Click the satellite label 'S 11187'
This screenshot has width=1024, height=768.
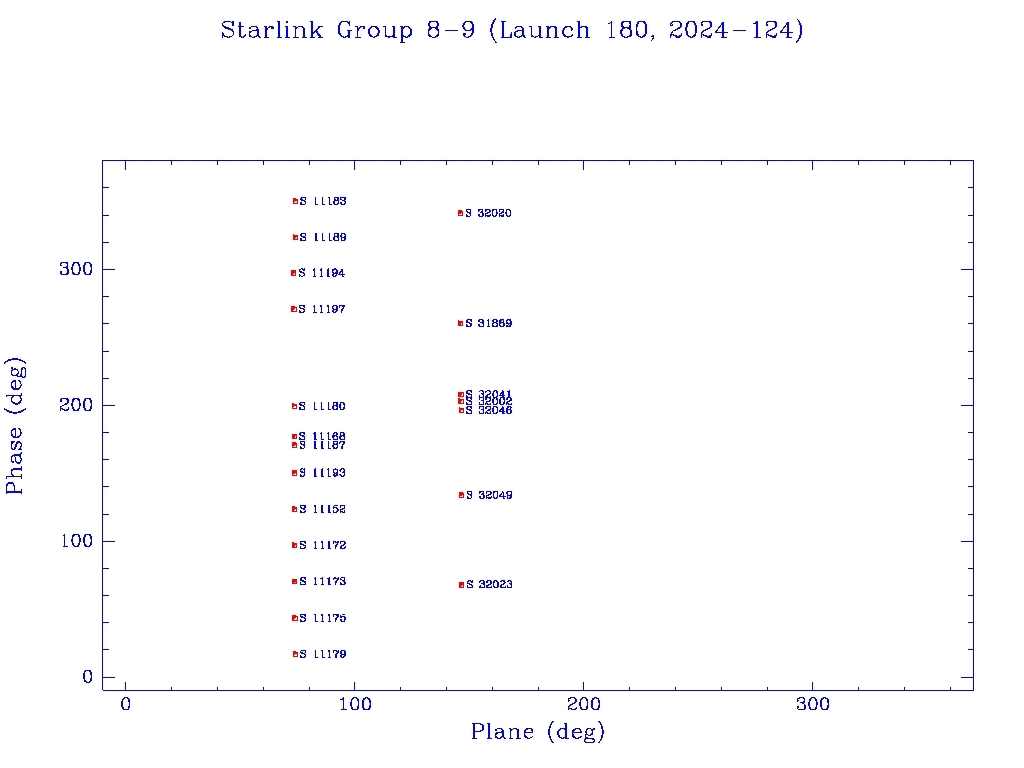(x=322, y=445)
